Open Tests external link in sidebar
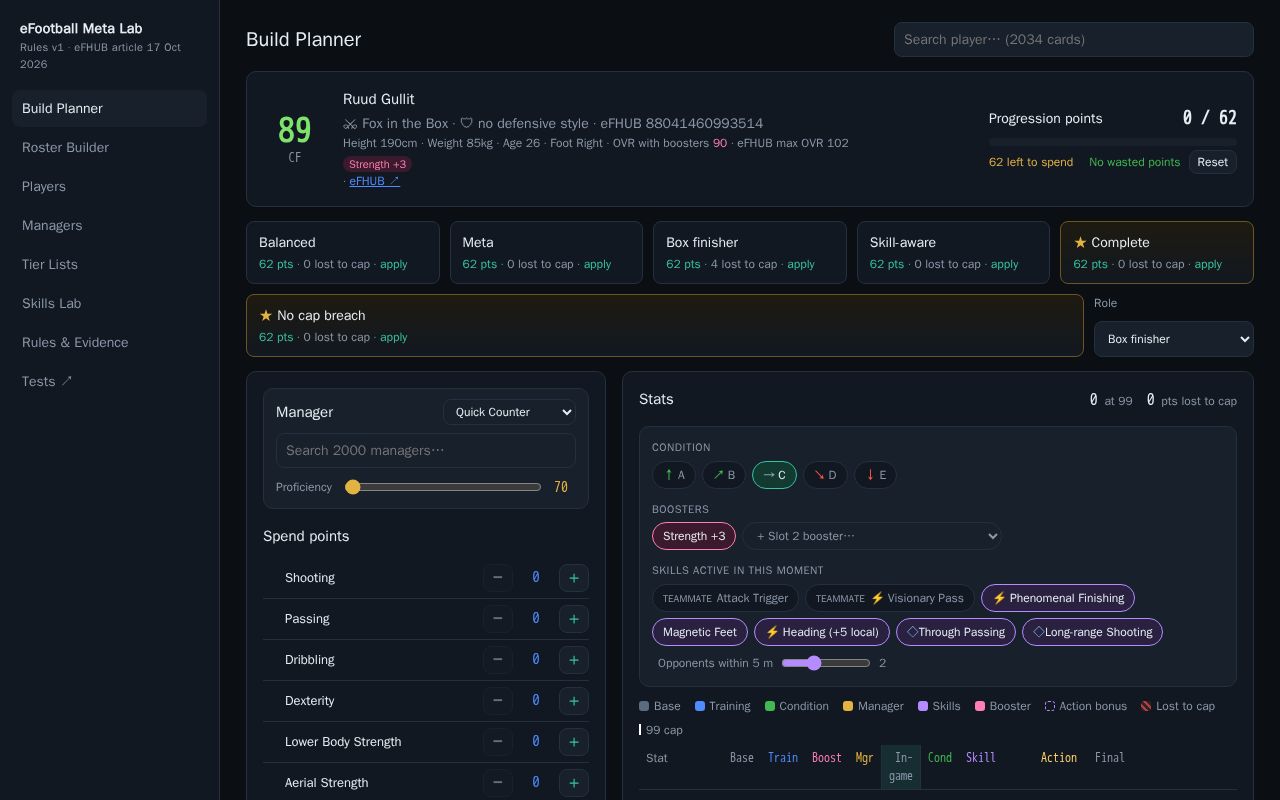1280x800 pixels. pos(109,381)
